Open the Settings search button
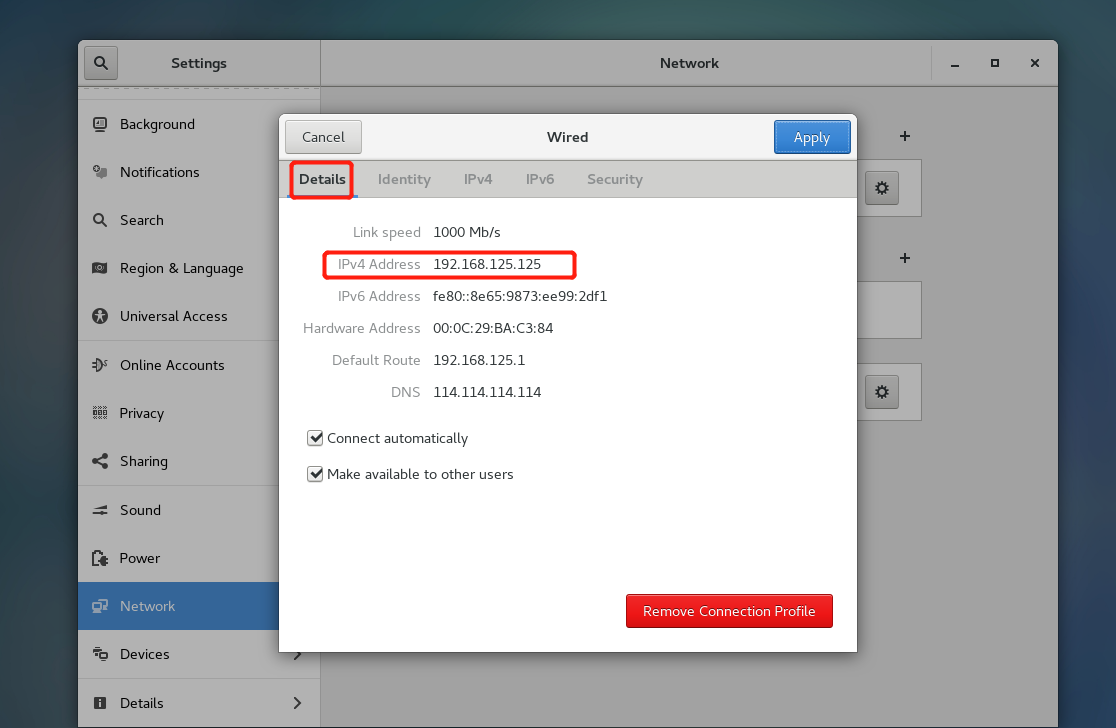 click(x=101, y=63)
